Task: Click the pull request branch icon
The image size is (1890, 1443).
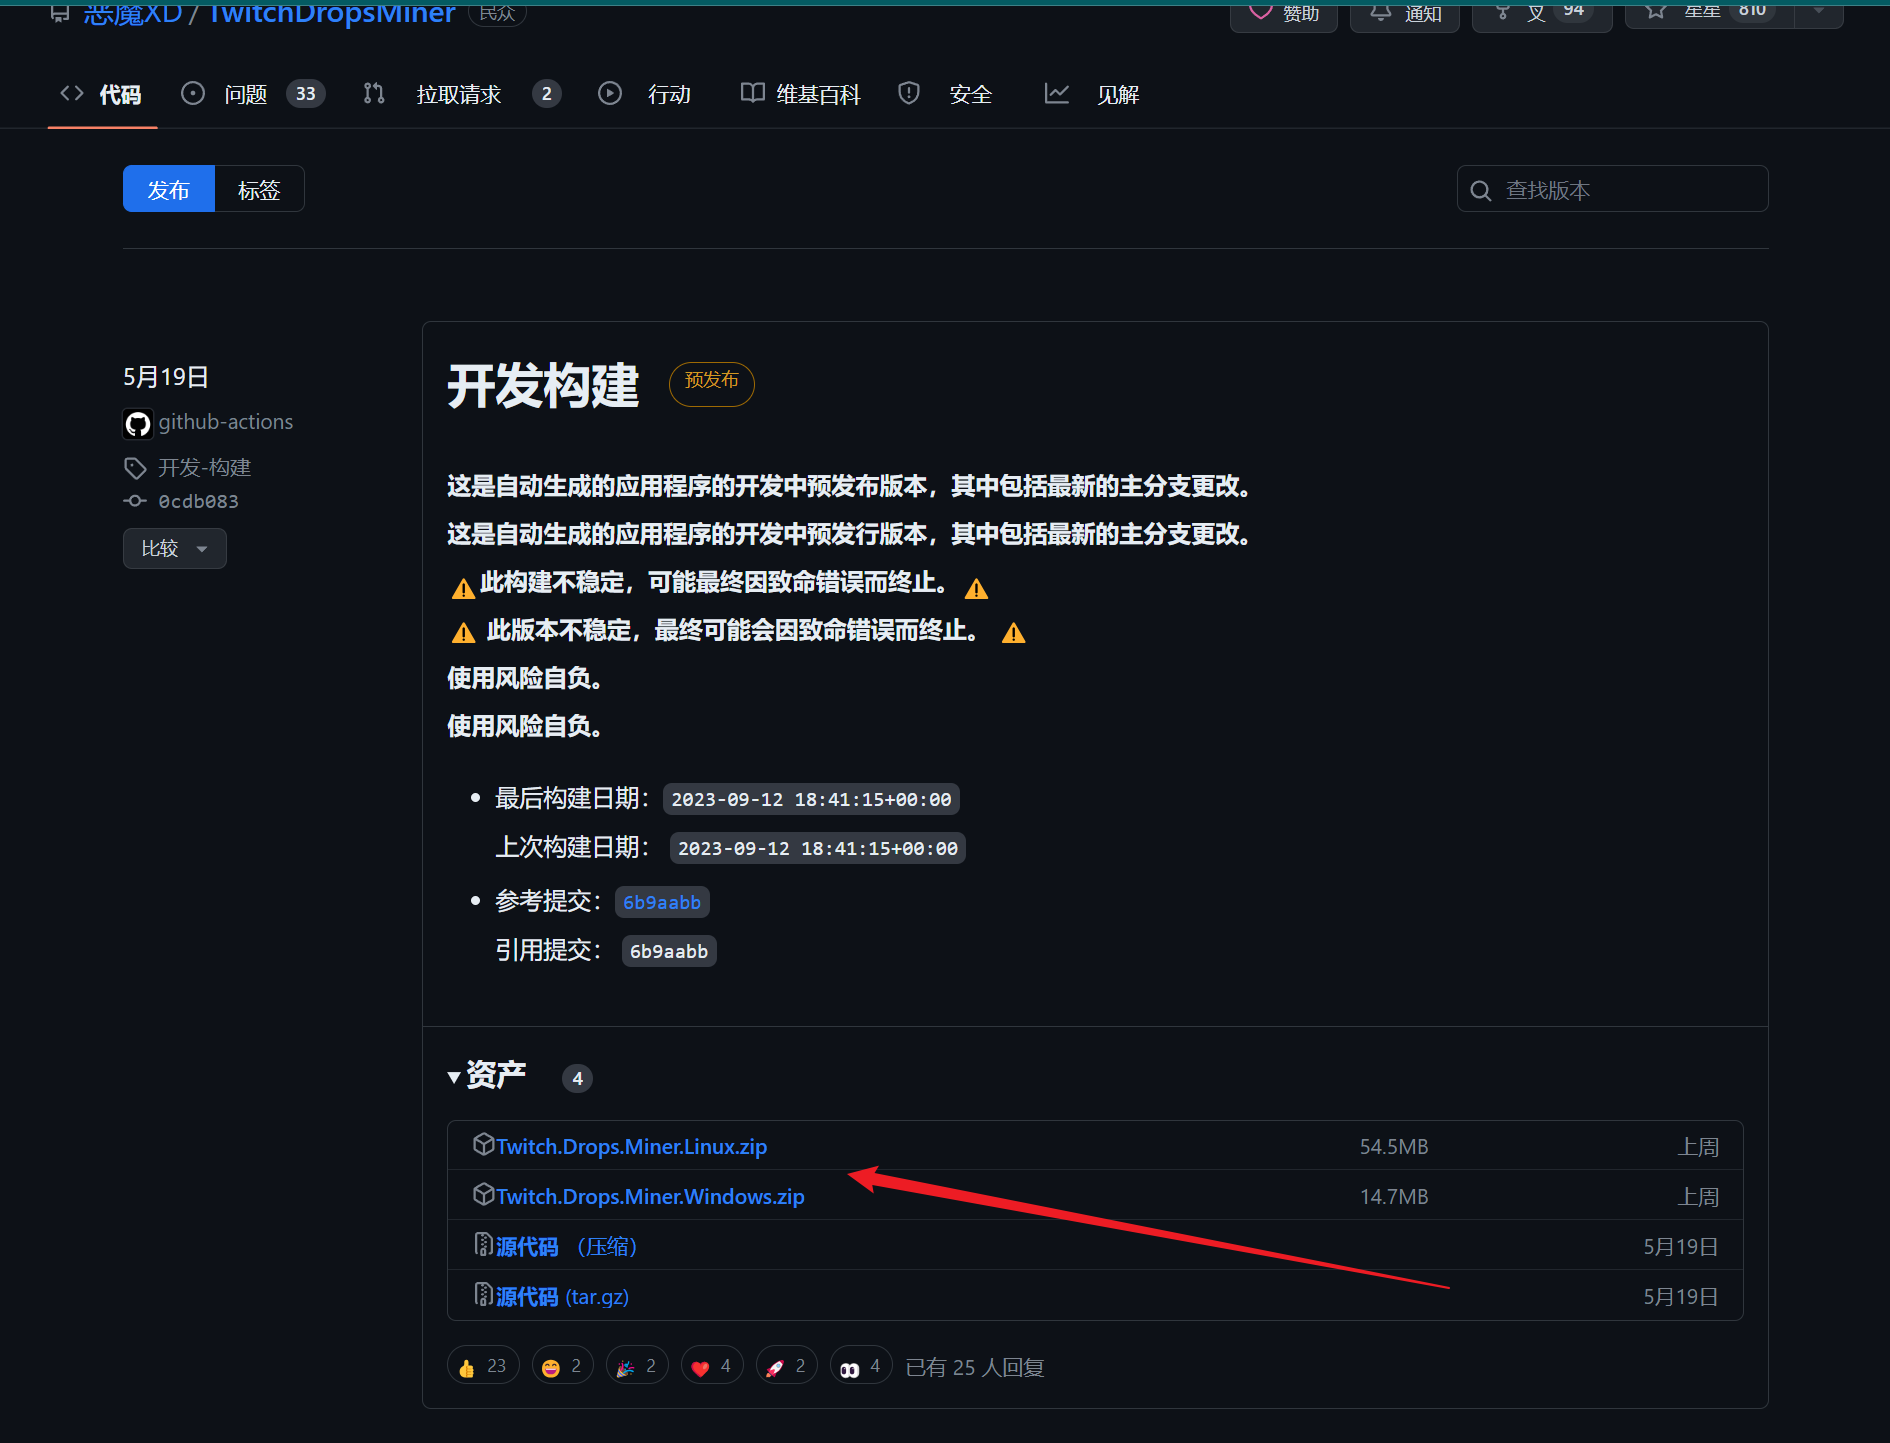Action: [374, 94]
